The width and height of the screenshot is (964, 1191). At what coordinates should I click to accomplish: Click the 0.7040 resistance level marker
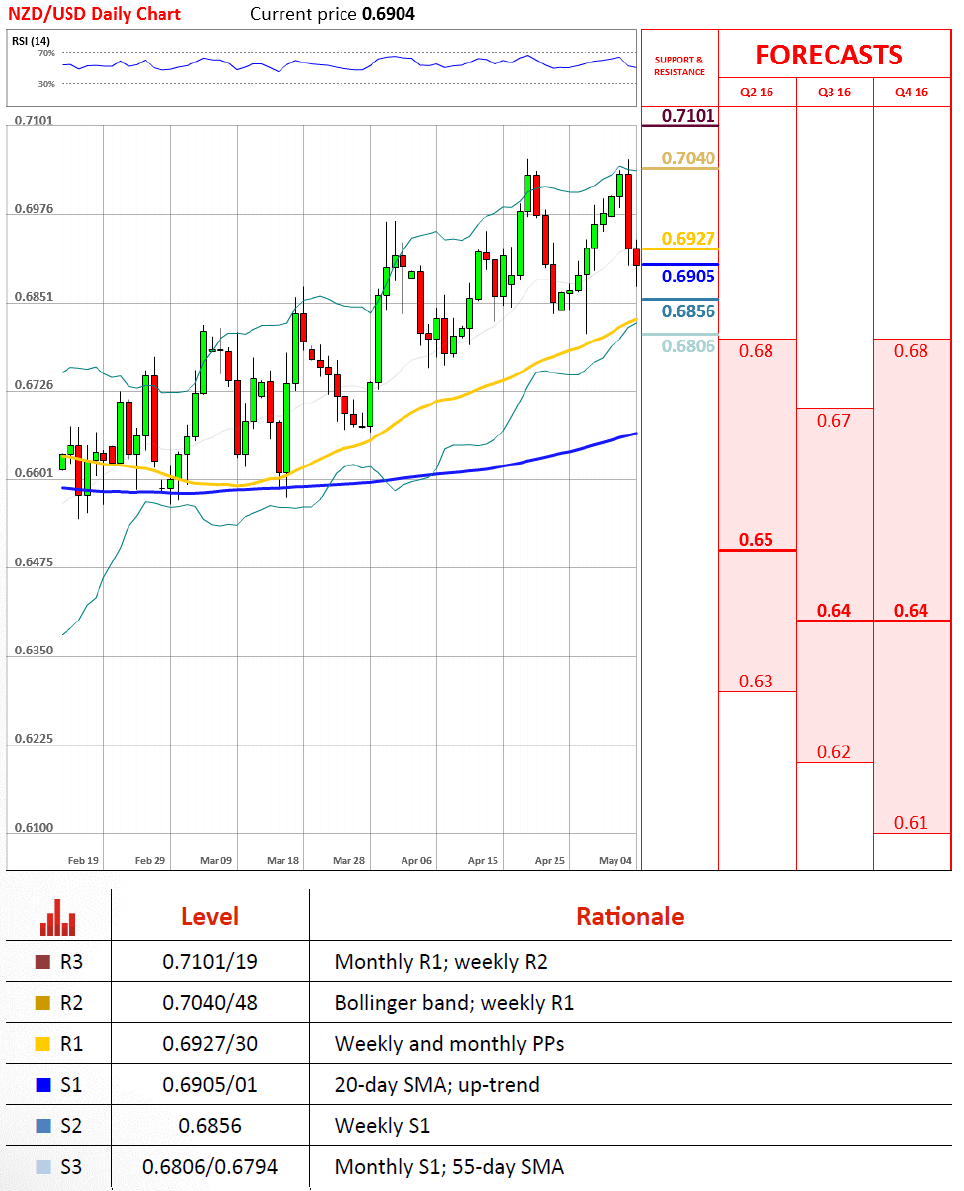pyautogui.click(x=688, y=158)
